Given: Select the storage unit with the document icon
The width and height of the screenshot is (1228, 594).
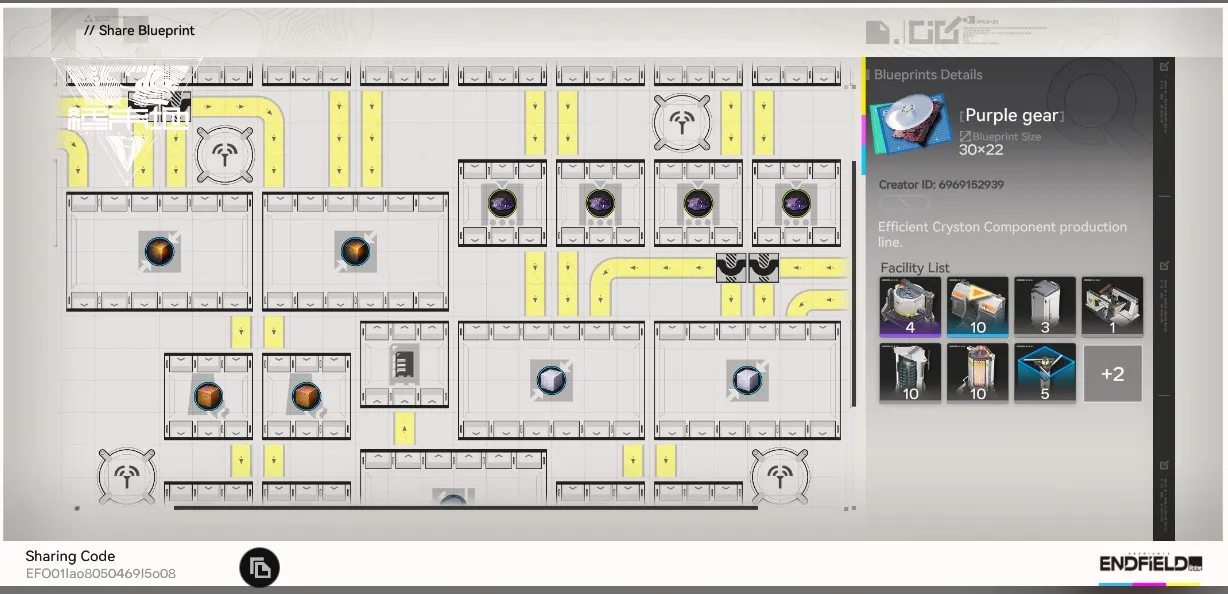Looking at the screenshot, I should (x=404, y=364).
